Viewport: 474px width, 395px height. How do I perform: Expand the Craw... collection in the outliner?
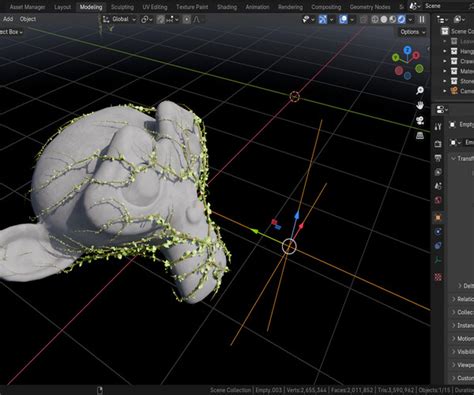point(445,61)
